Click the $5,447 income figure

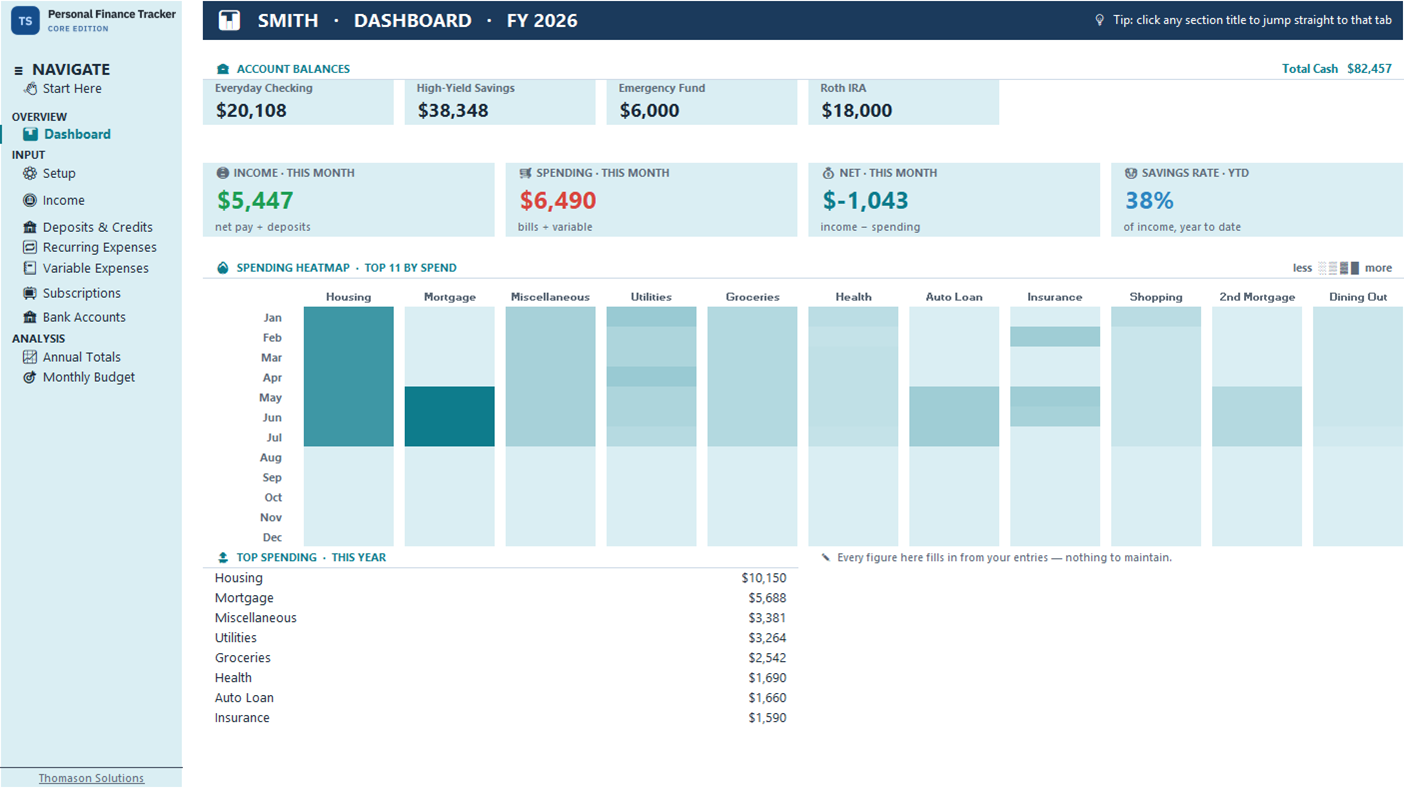[255, 200]
